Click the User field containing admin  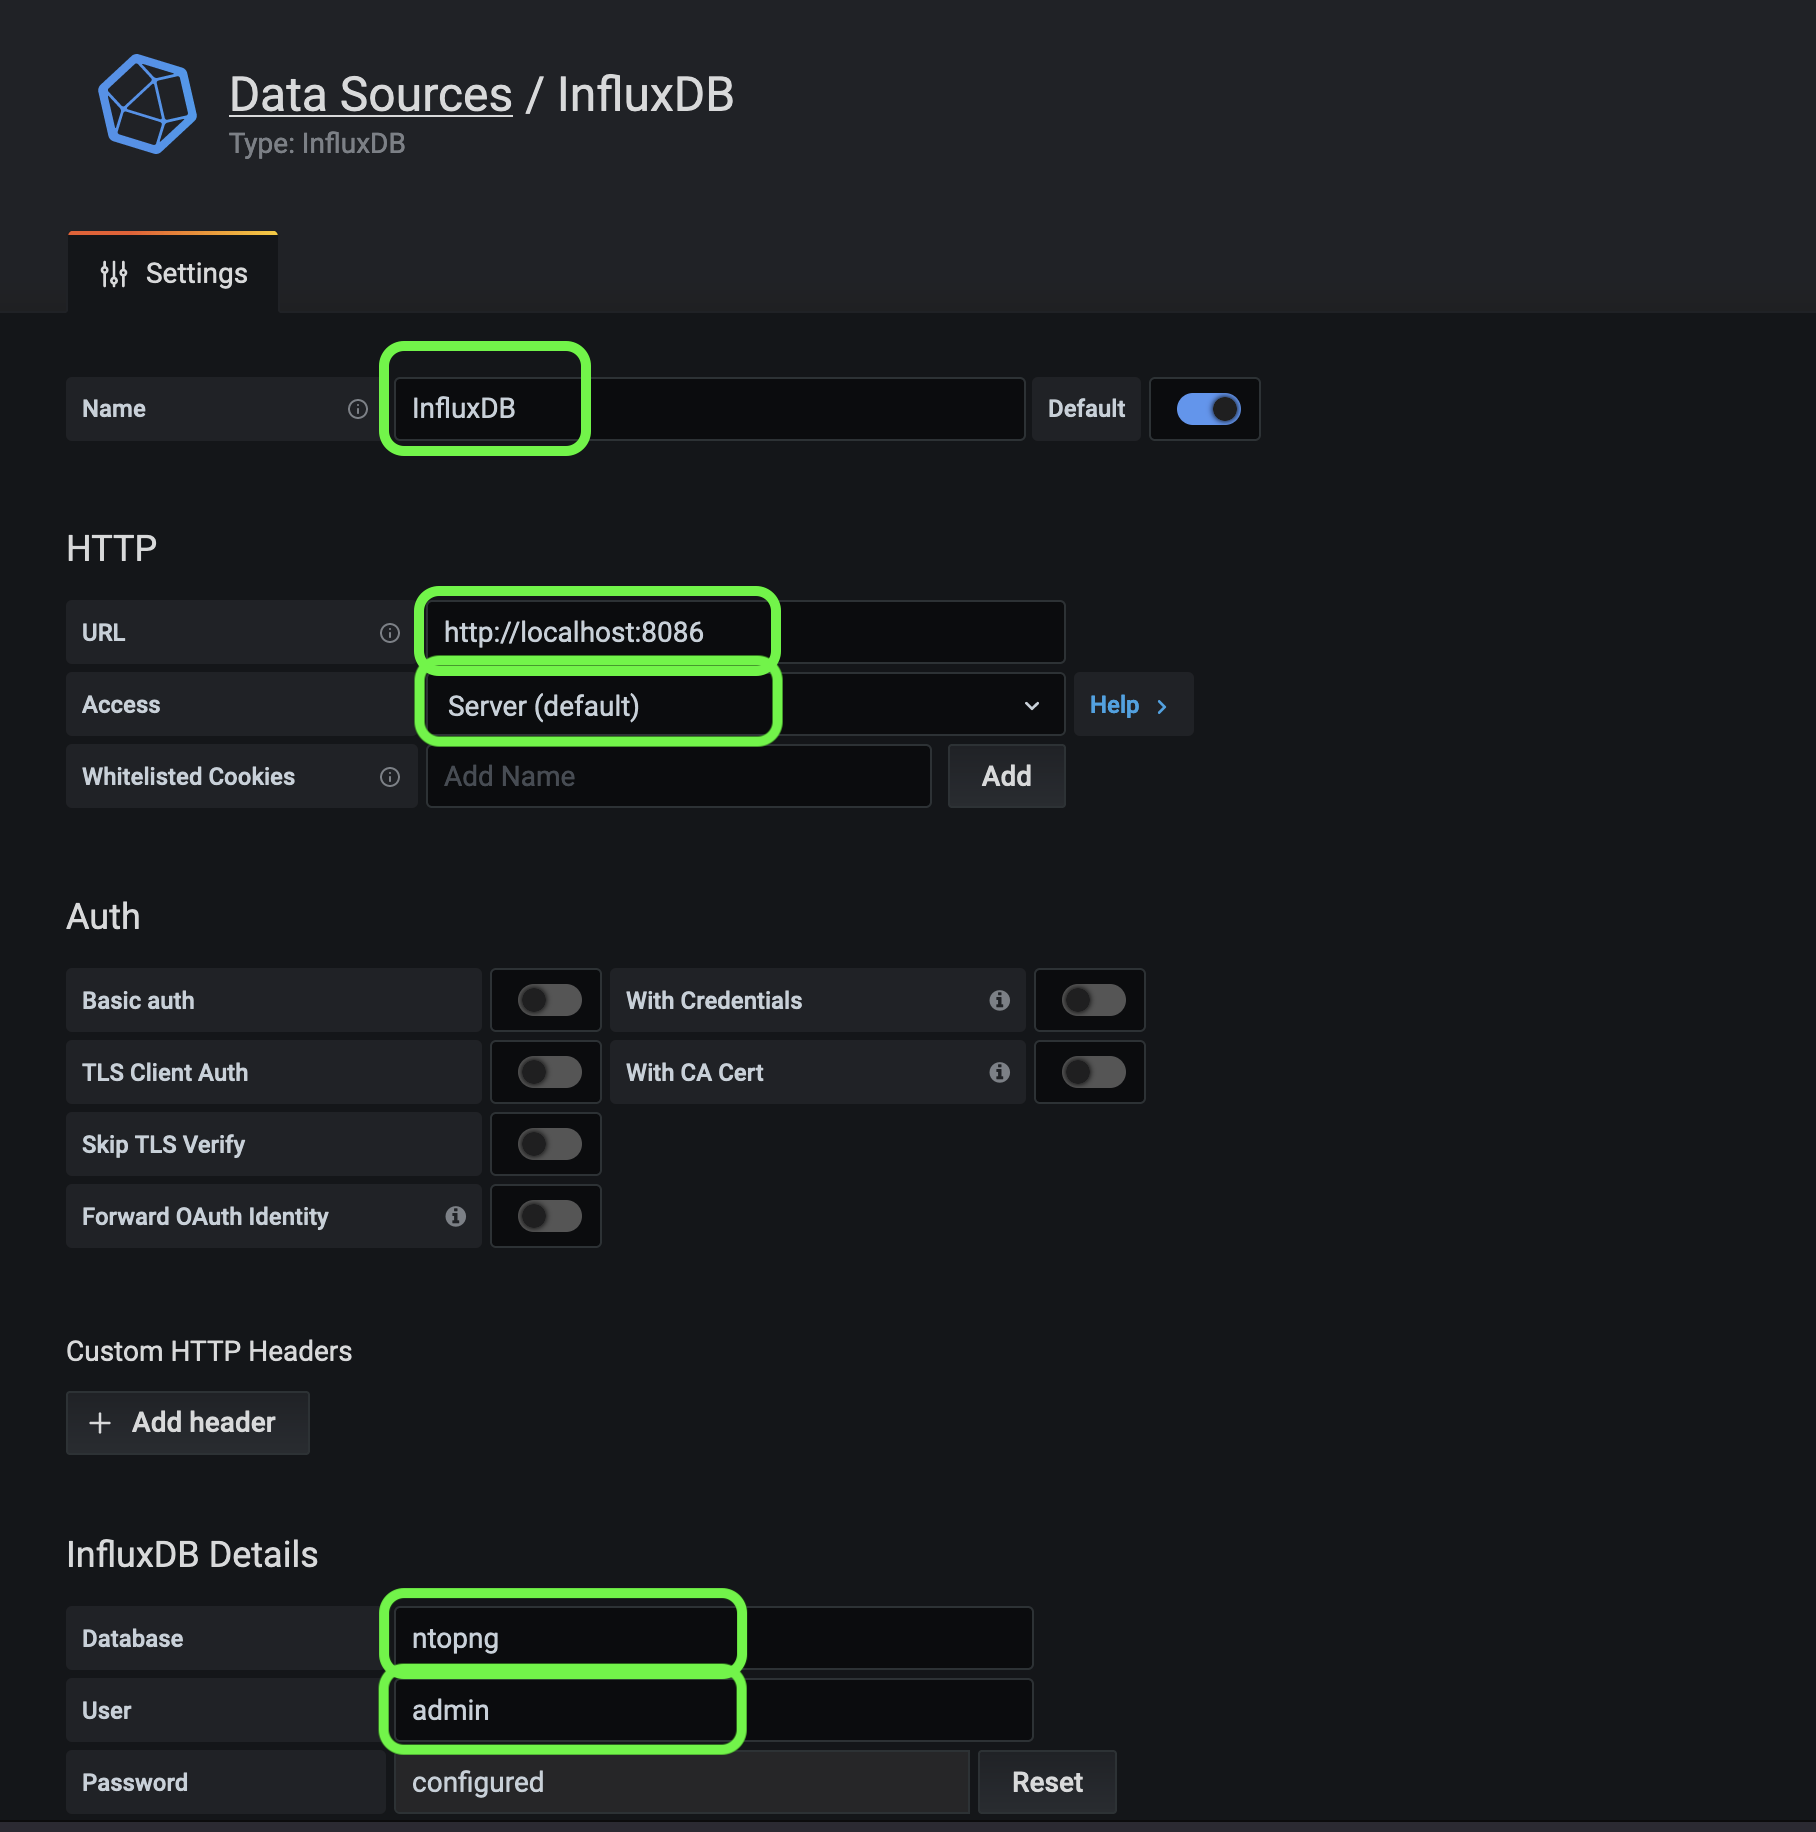(x=713, y=1710)
